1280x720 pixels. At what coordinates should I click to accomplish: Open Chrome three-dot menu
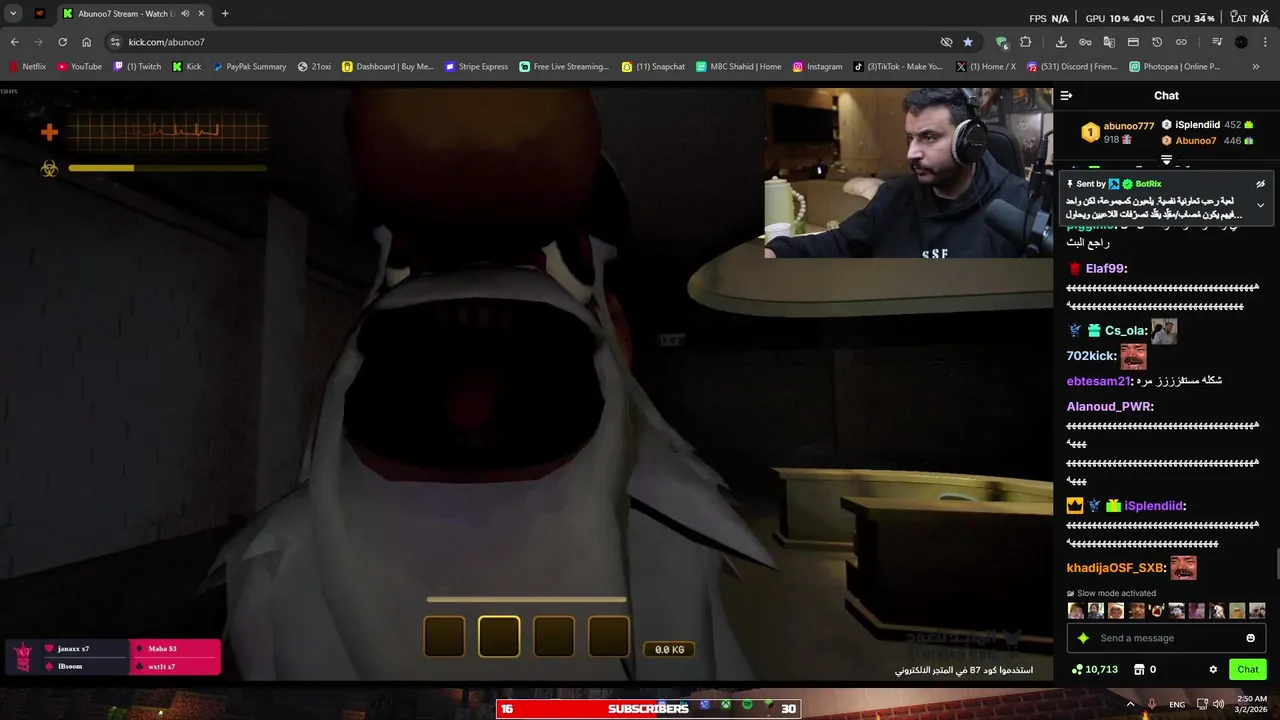(x=1265, y=42)
